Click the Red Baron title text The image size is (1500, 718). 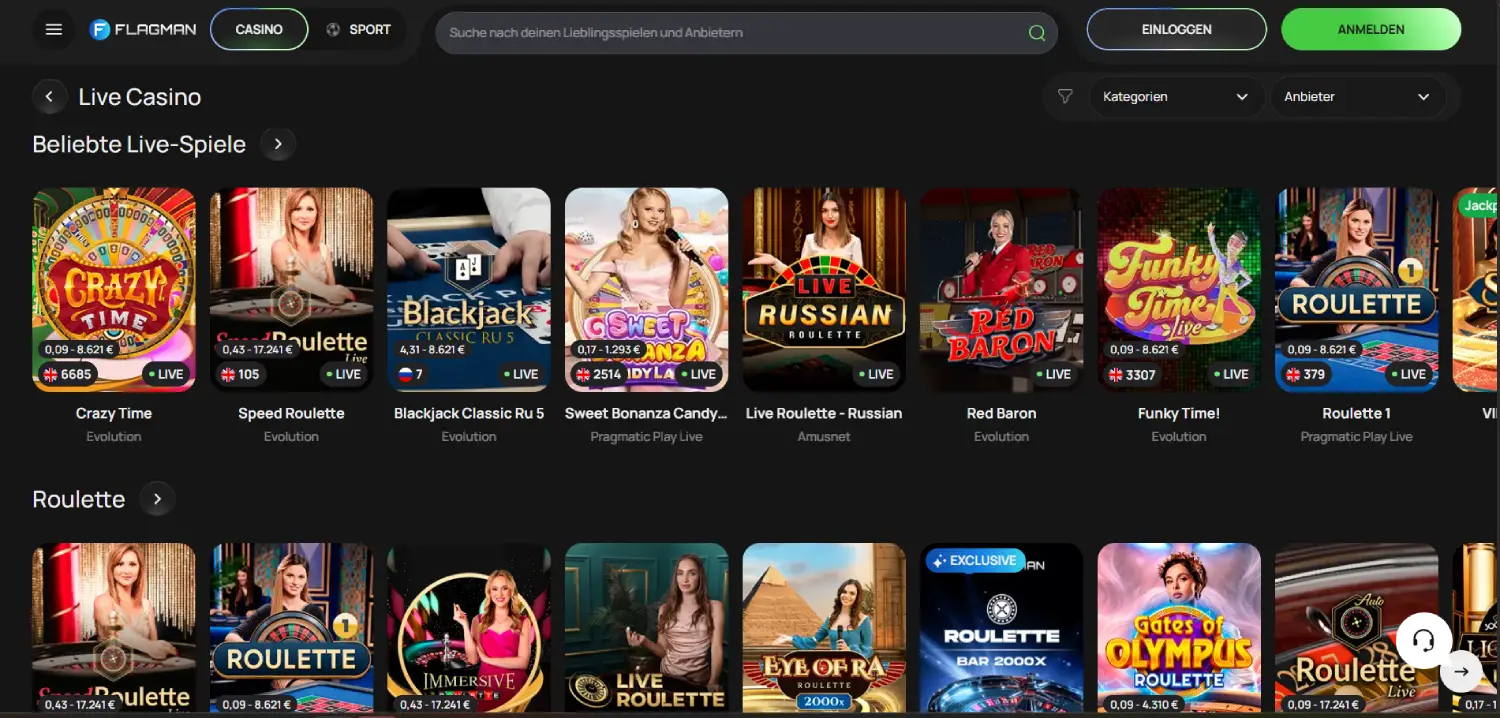1001,413
